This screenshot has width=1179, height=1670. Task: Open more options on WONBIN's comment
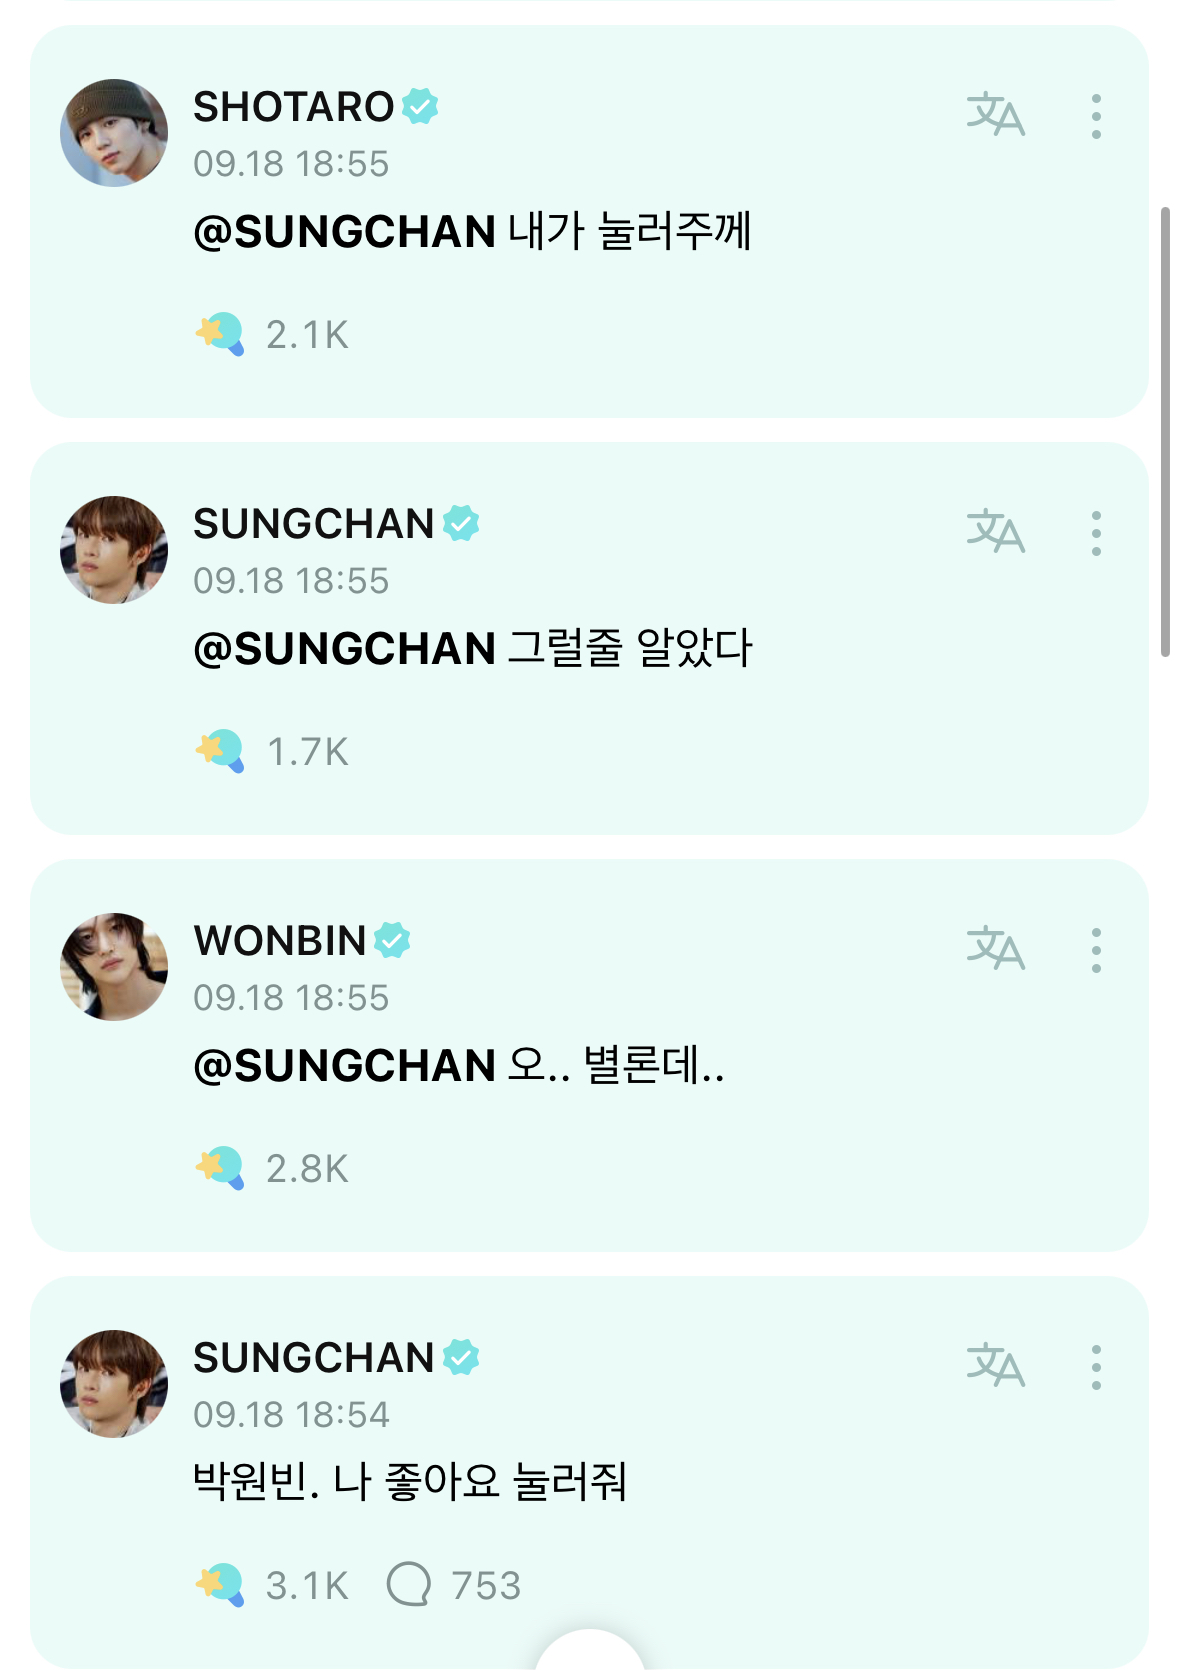[1096, 950]
